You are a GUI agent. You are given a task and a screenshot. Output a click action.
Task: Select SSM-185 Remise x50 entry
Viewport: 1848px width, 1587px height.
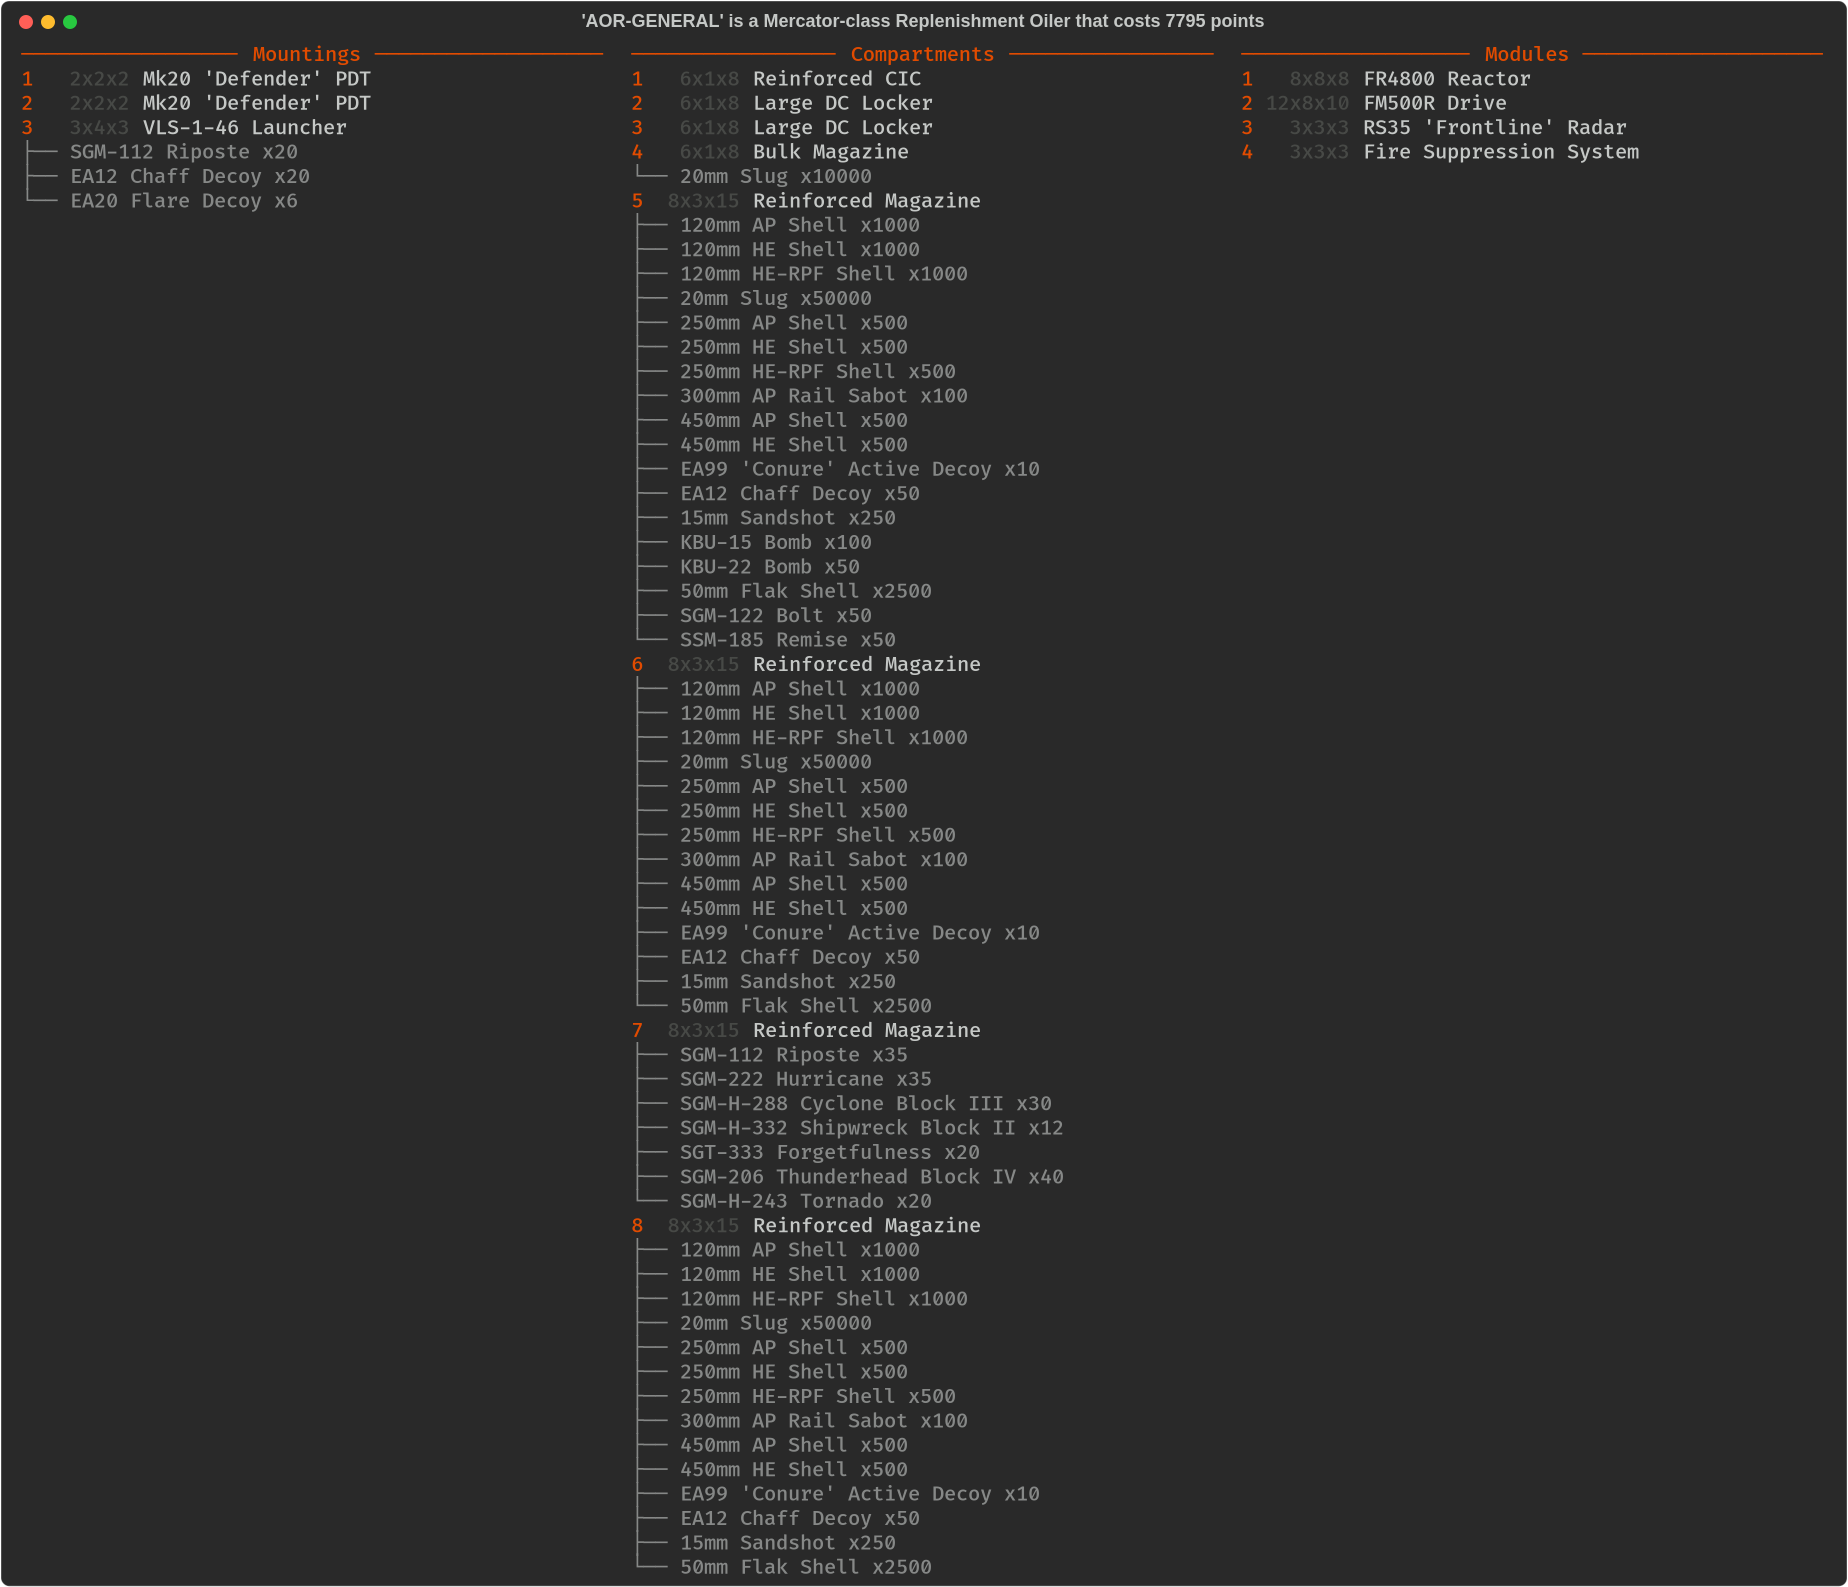click(x=788, y=640)
